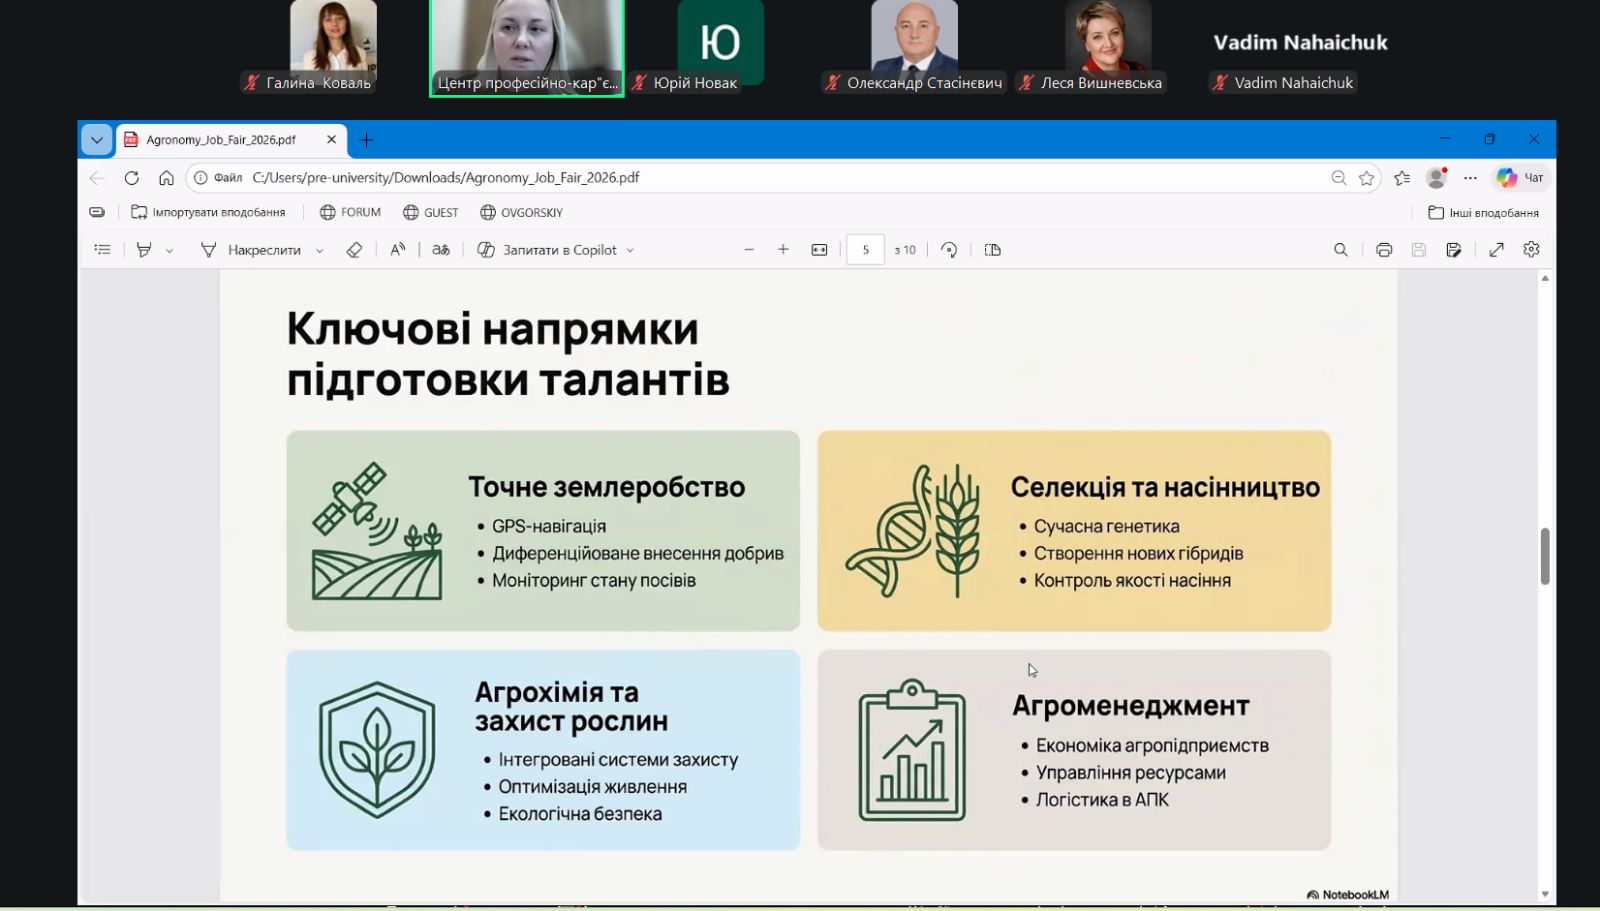Click the PDF vertical scrollbar thumb
The image size is (1600, 911).
(x=1545, y=556)
